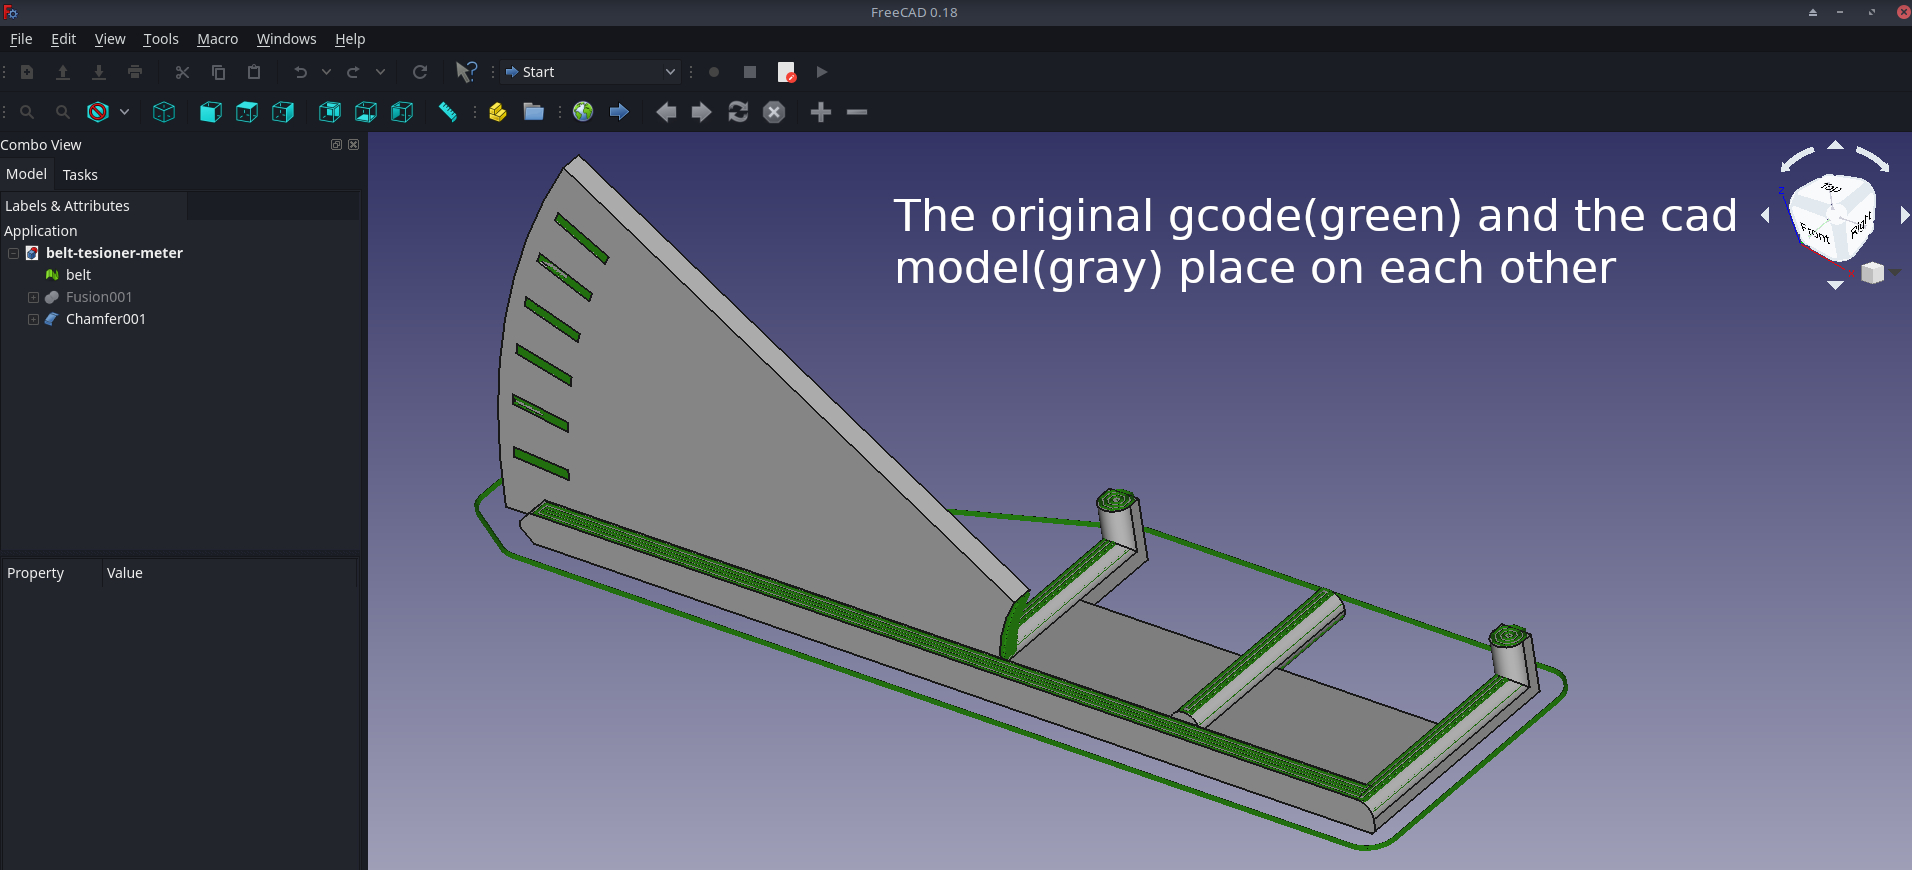The height and width of the screenshot is (870, 1912).
Task: Toggle the macro recording dot button
Action: pos(714,72)
